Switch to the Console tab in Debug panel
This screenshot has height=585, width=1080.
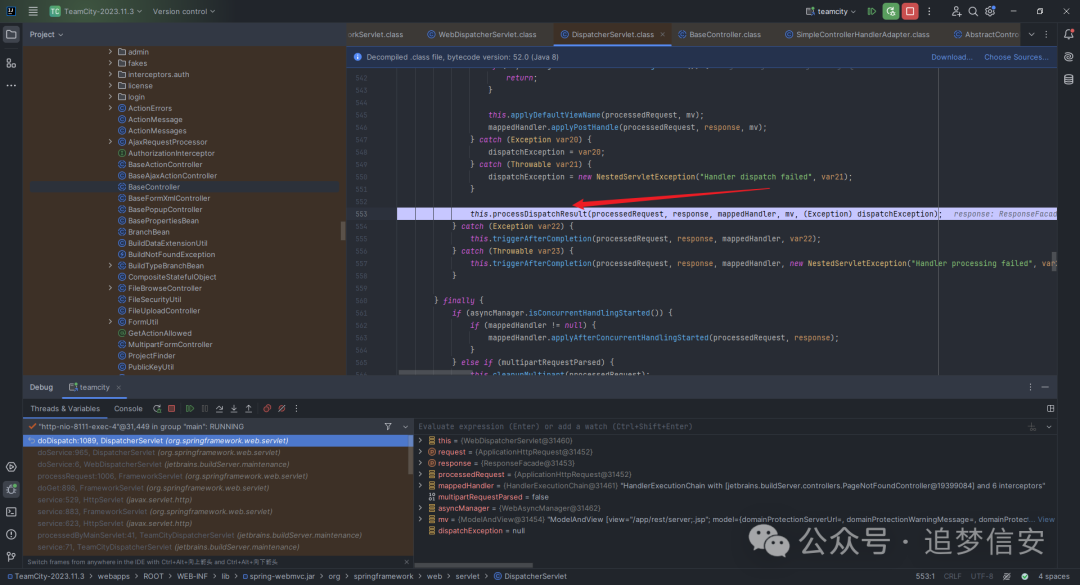pos(128,408)
